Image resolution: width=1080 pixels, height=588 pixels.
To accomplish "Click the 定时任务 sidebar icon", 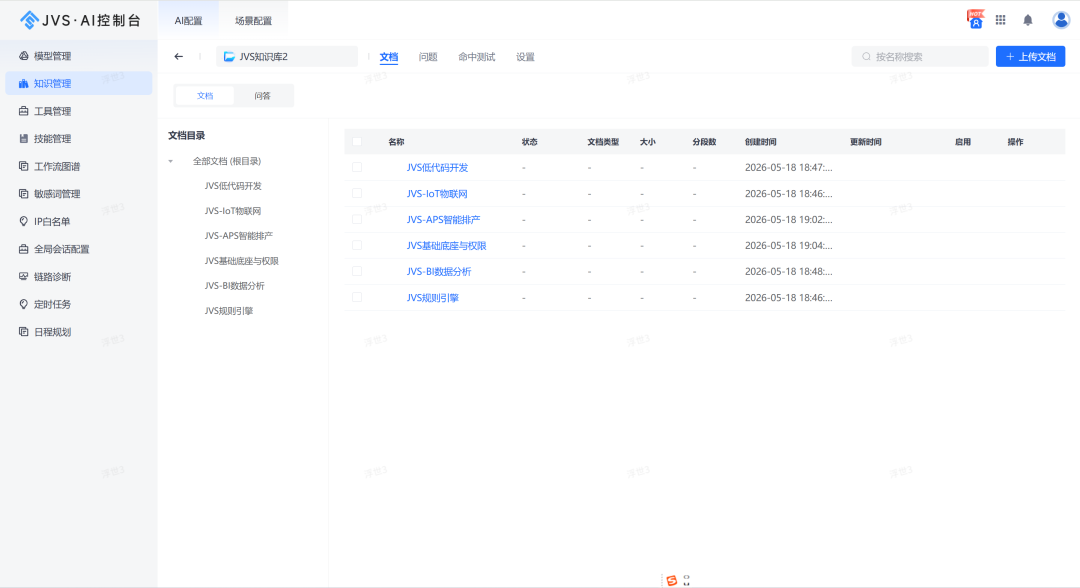I will click(23, 304).
